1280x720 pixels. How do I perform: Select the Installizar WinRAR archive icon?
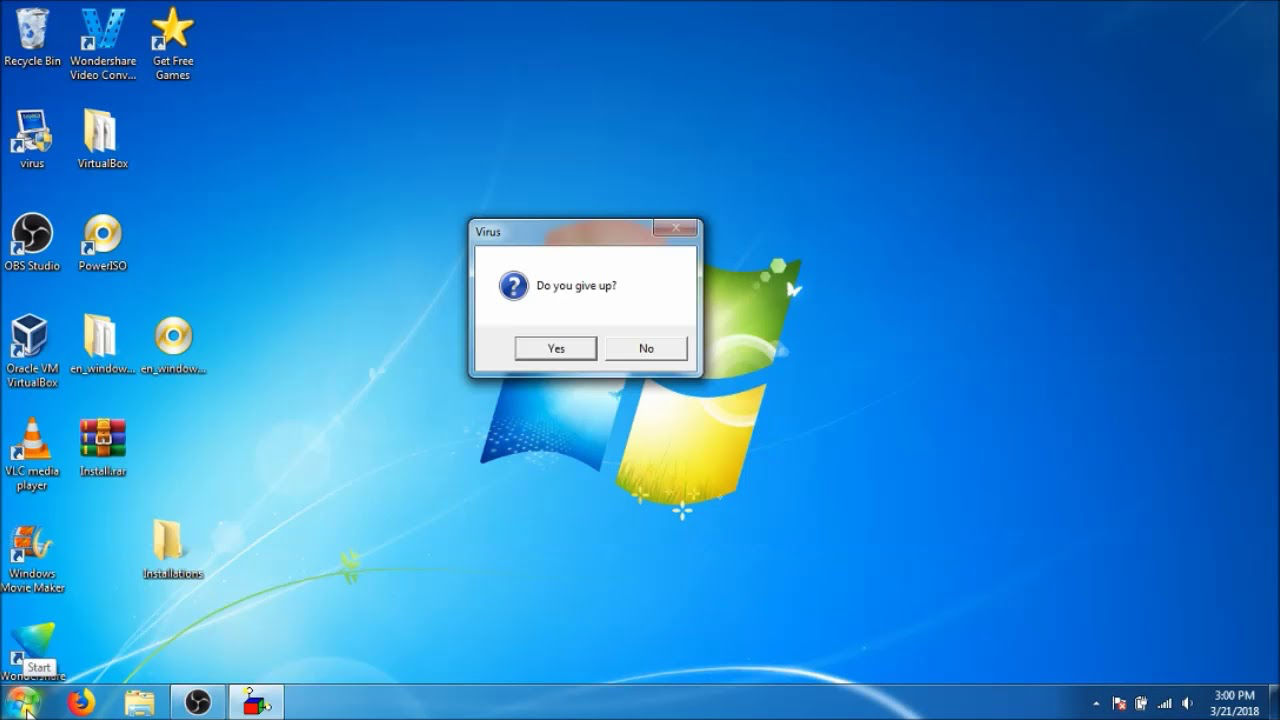coord(102,447)
